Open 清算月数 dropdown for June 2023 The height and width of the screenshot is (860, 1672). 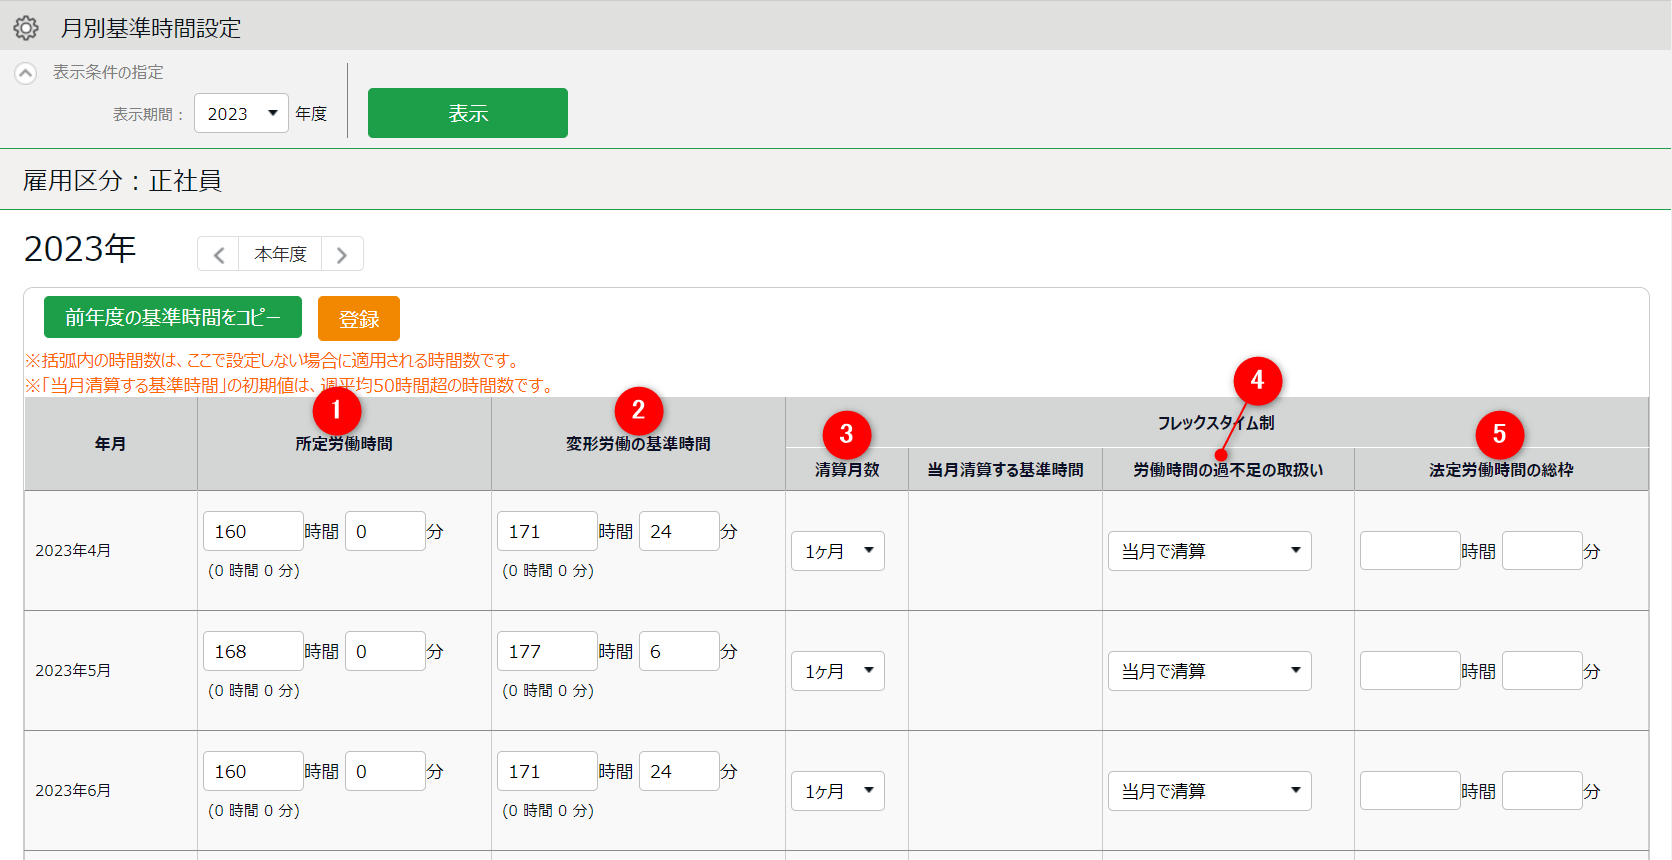tap(837, 791)
